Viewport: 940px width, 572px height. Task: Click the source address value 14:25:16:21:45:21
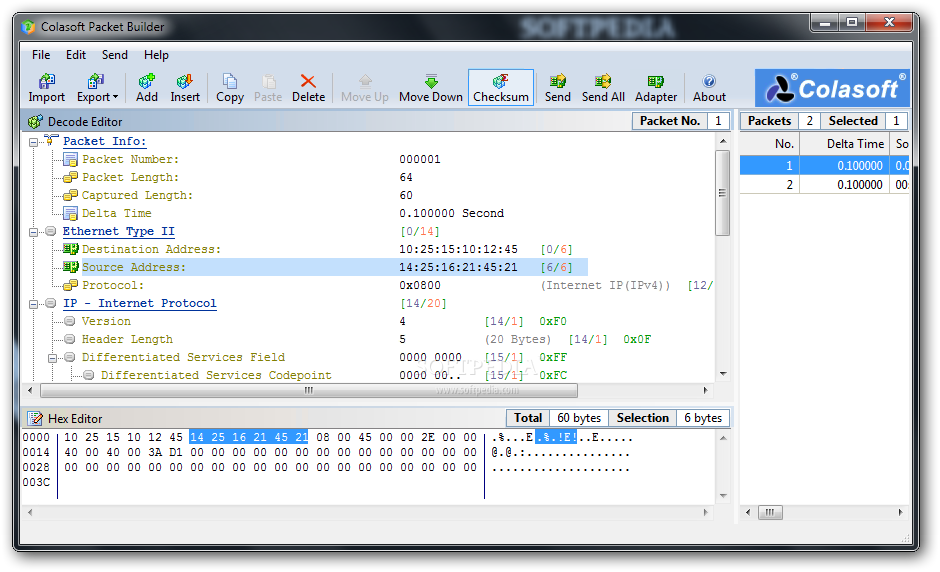point(458,267)
